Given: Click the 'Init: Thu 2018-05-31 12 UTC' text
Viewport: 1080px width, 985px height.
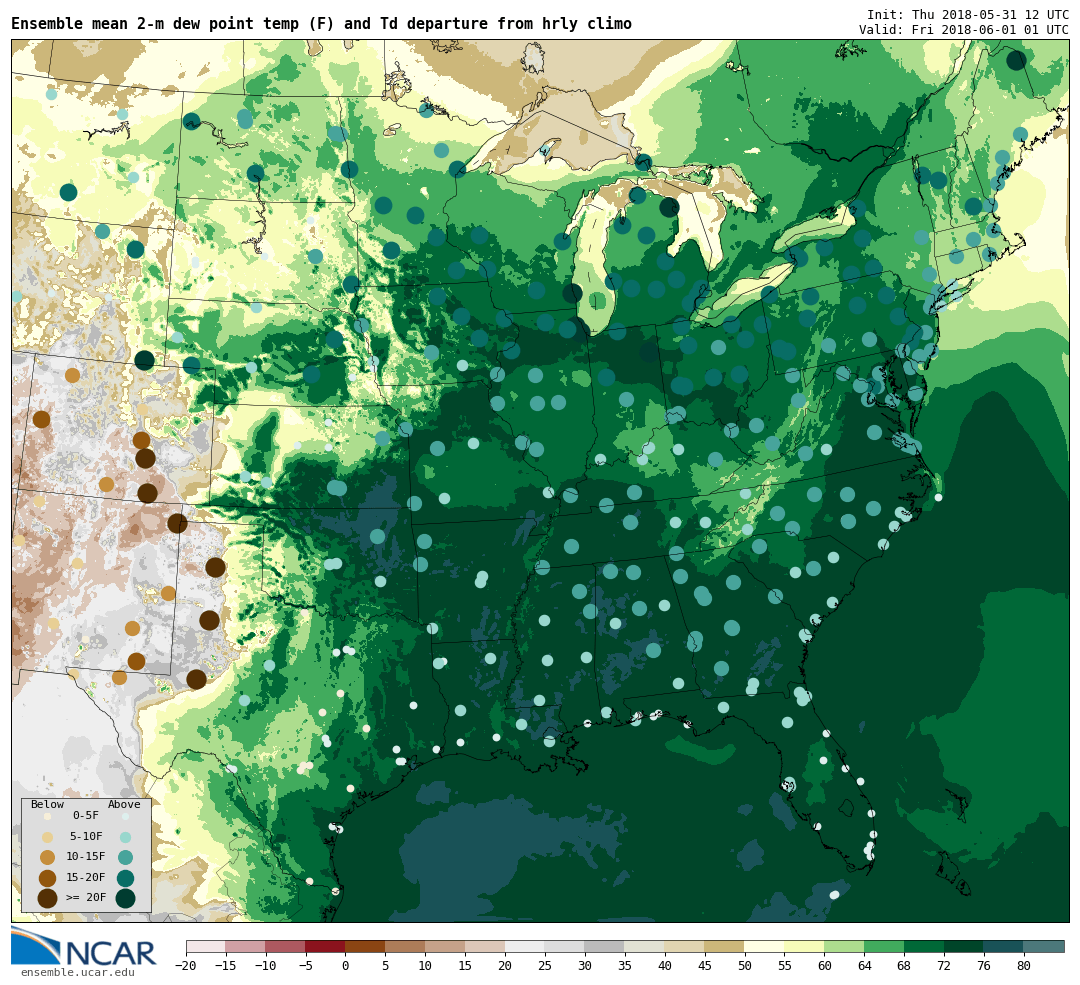Looking at the screenshot, I should (968, 14).
